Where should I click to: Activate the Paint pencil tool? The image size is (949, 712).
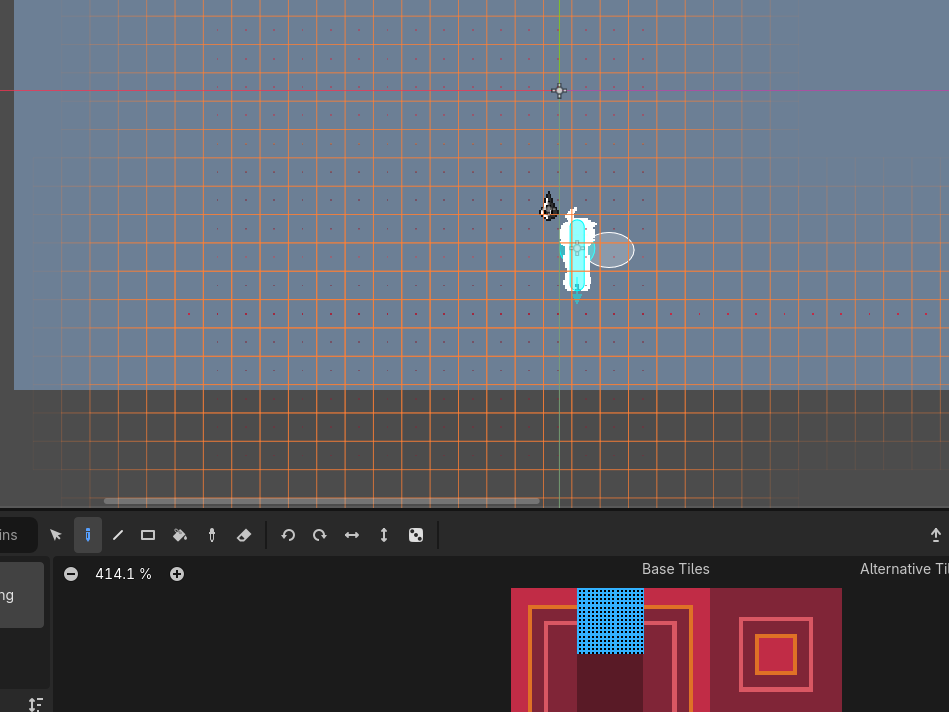coord(88,535)
